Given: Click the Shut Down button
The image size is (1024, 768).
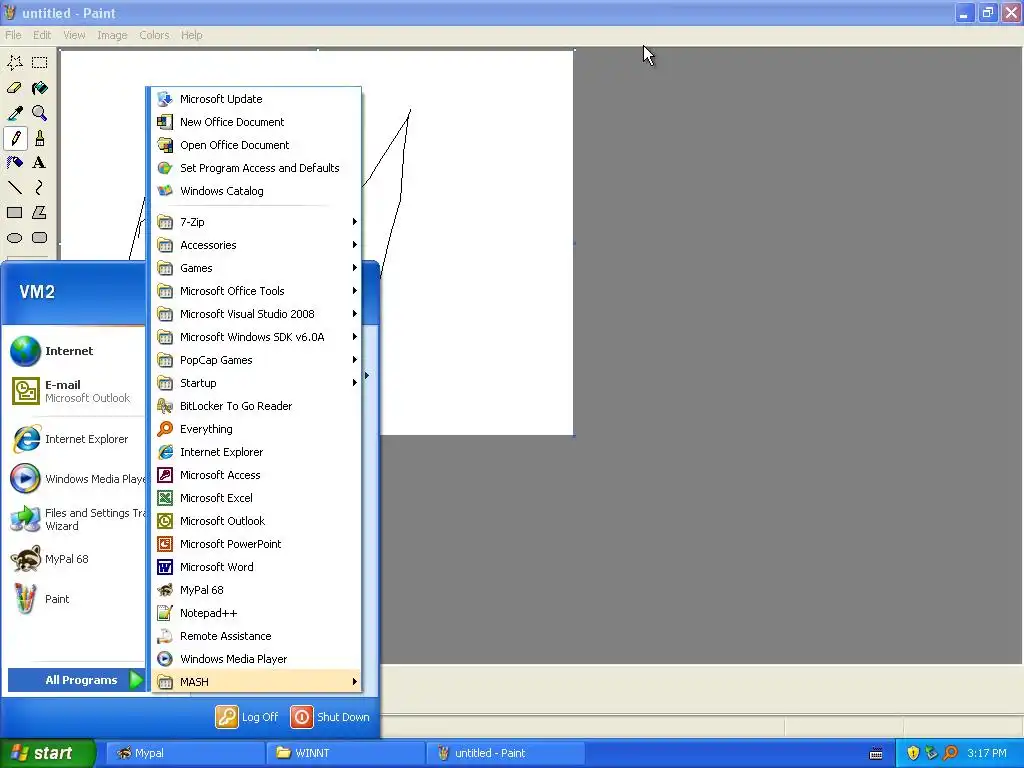Looking at the screenshot, I should pyautogui.click(x=330, y=717).
